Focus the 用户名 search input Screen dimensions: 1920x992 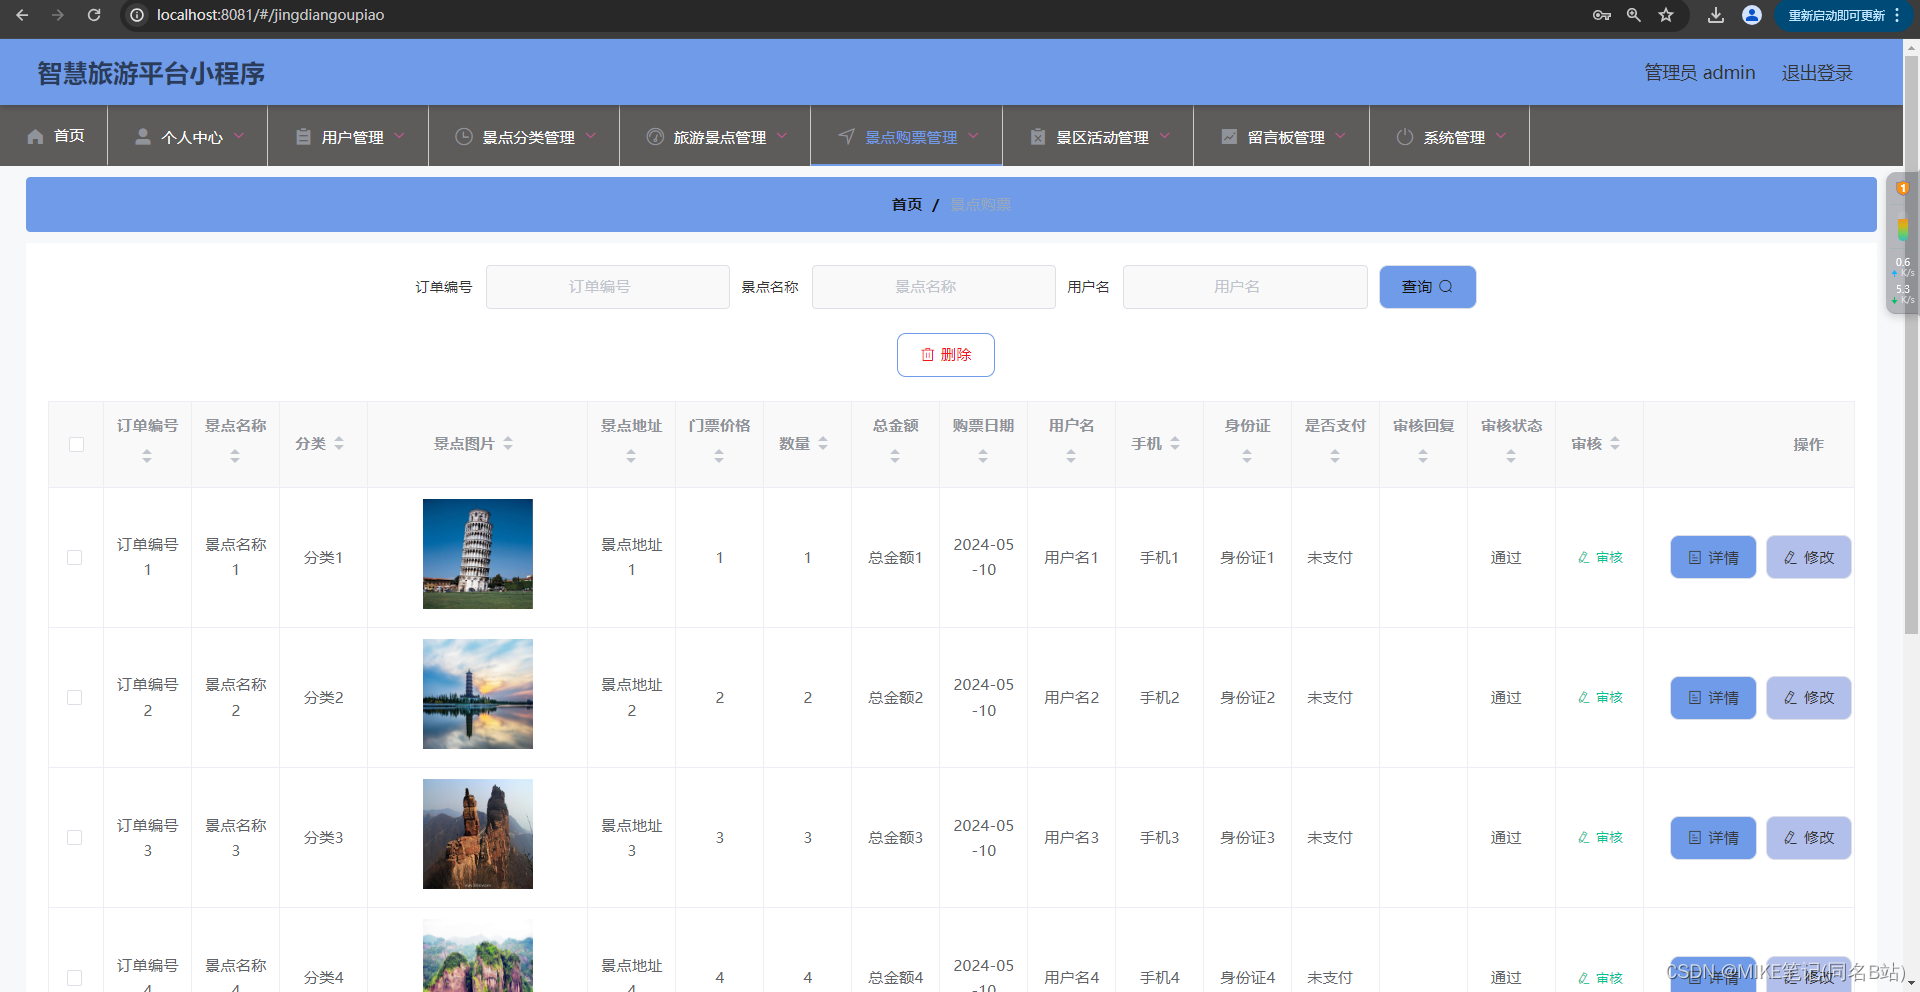point(1245,287)
